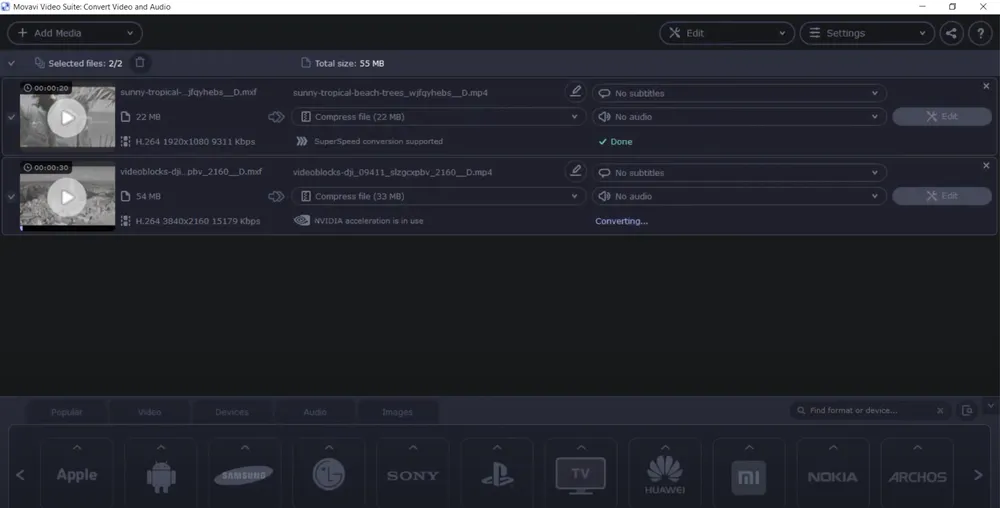This screenshot has height=508, width=1000.
Task: Show previous device presets with left arrow
Action: tap(20, 475)
